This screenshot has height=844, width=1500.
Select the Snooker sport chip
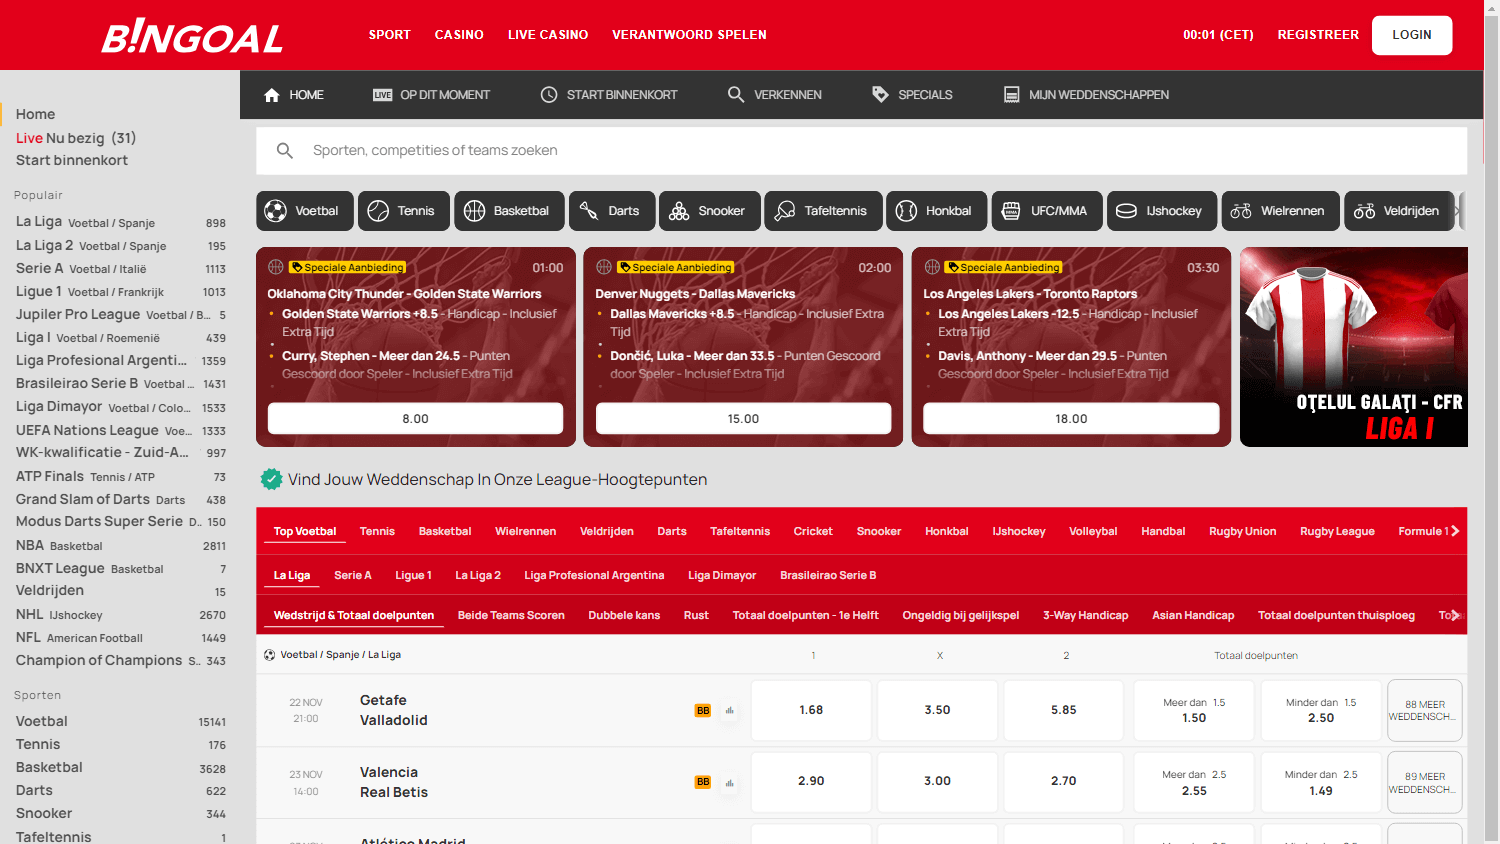click(x=710, y=211)
